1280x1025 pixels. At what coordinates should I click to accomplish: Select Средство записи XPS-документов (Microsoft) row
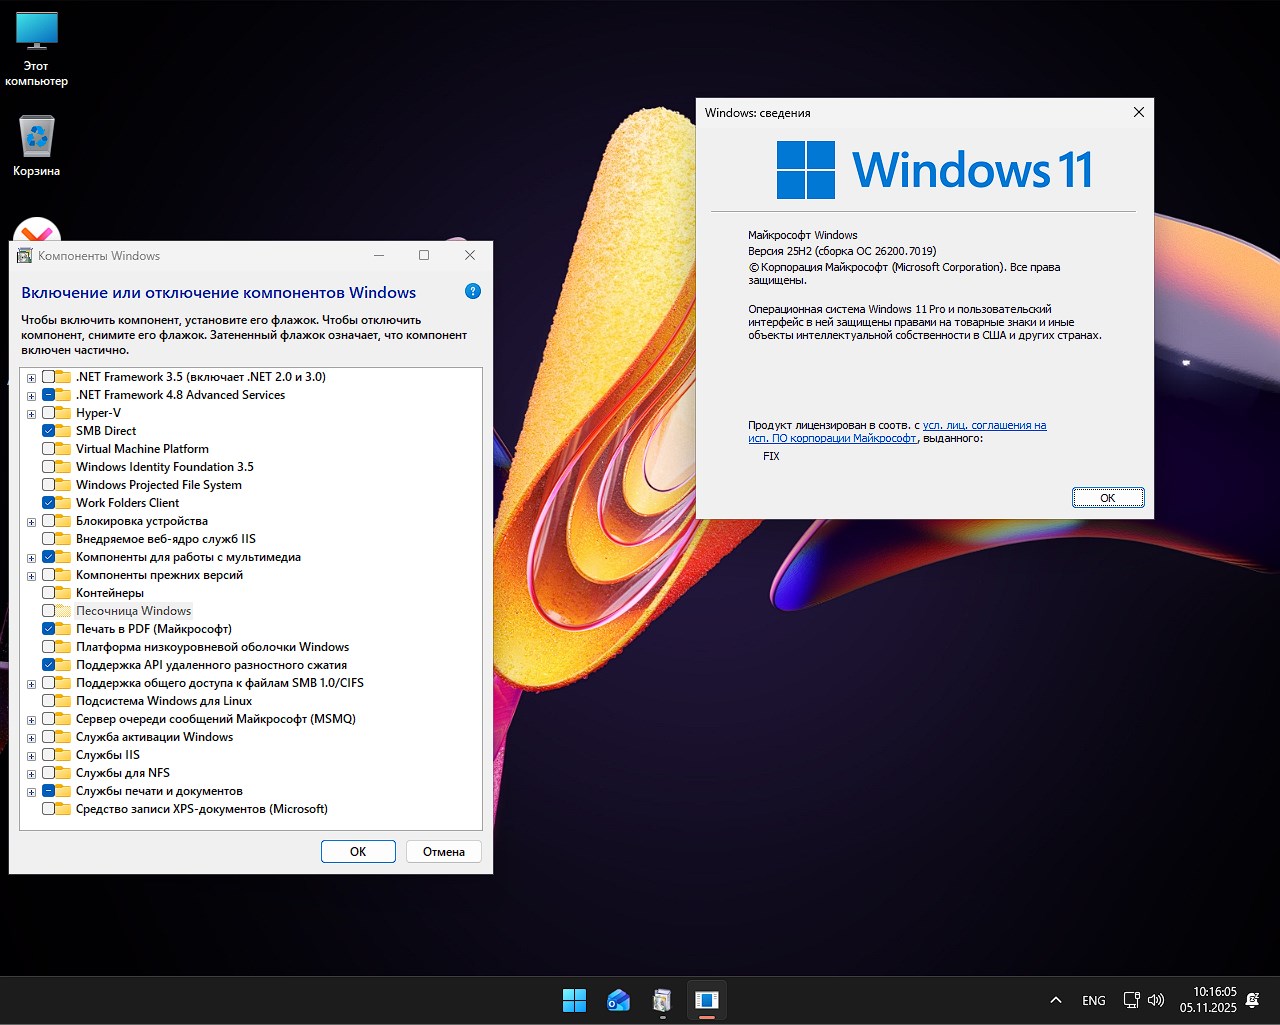tap(202, 809)
